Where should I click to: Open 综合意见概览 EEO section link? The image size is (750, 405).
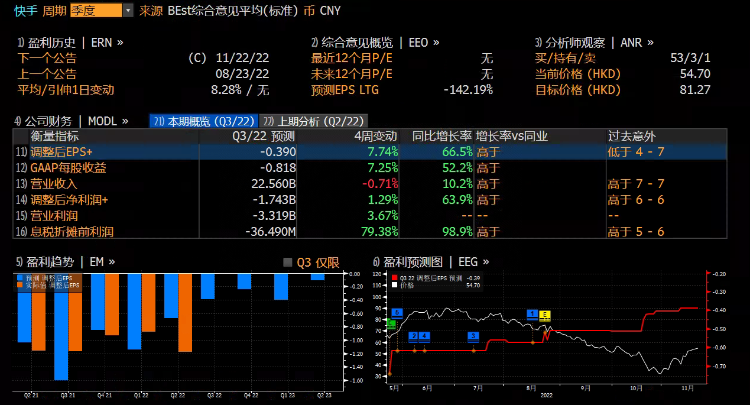(375, 43)
